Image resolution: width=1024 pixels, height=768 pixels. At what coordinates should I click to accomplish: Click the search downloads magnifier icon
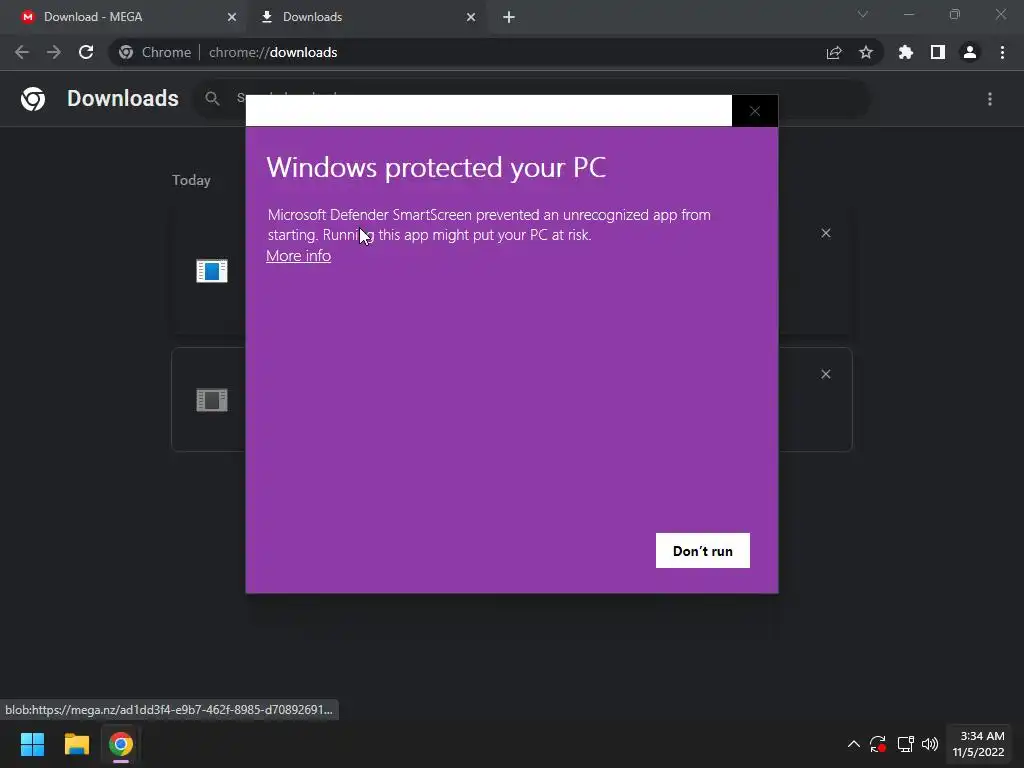pyautogui.click(x=212, y=99)
